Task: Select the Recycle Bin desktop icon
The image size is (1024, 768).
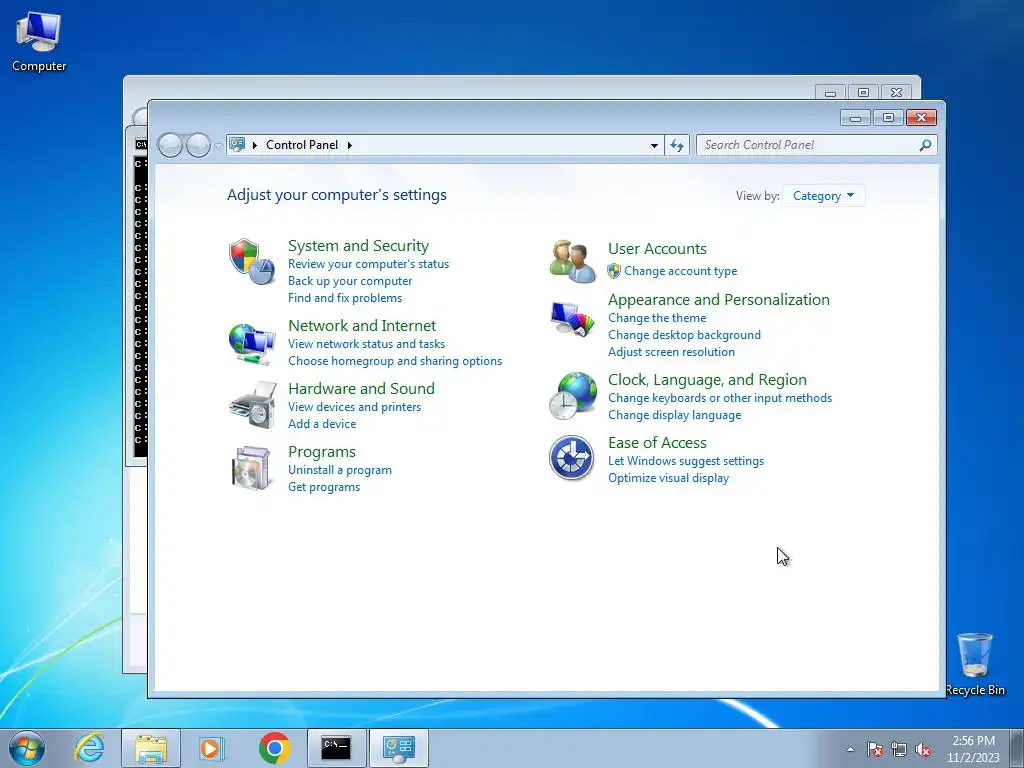Action: tap(975, 664)
